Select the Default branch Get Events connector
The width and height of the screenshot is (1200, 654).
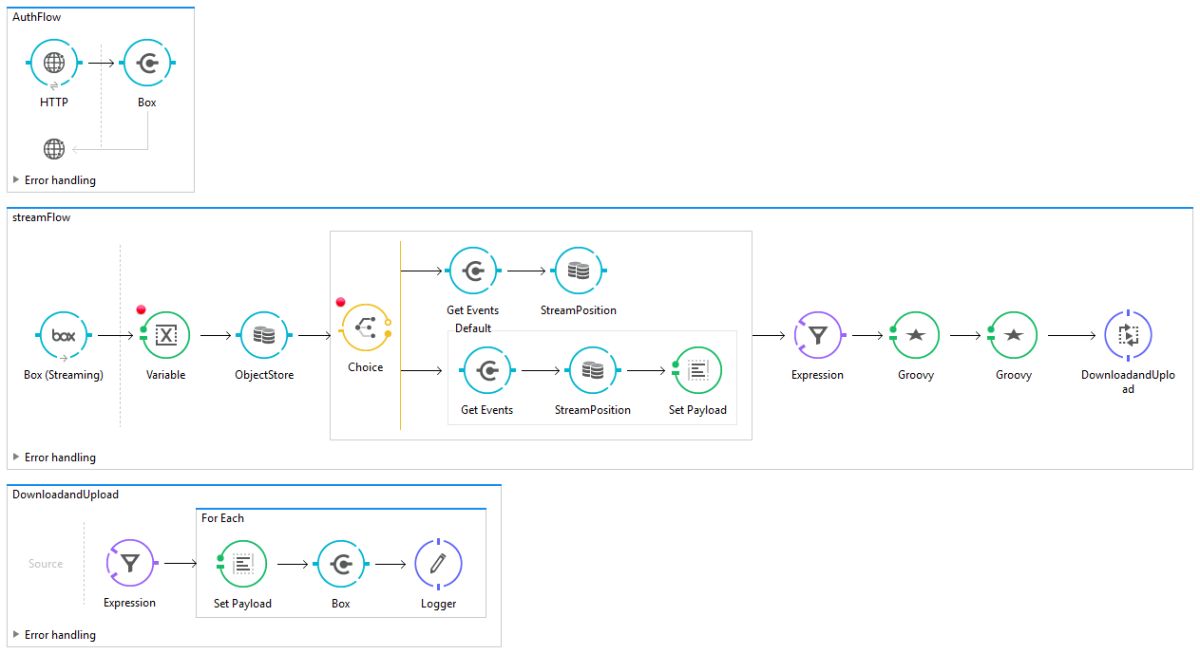(487, 370)
